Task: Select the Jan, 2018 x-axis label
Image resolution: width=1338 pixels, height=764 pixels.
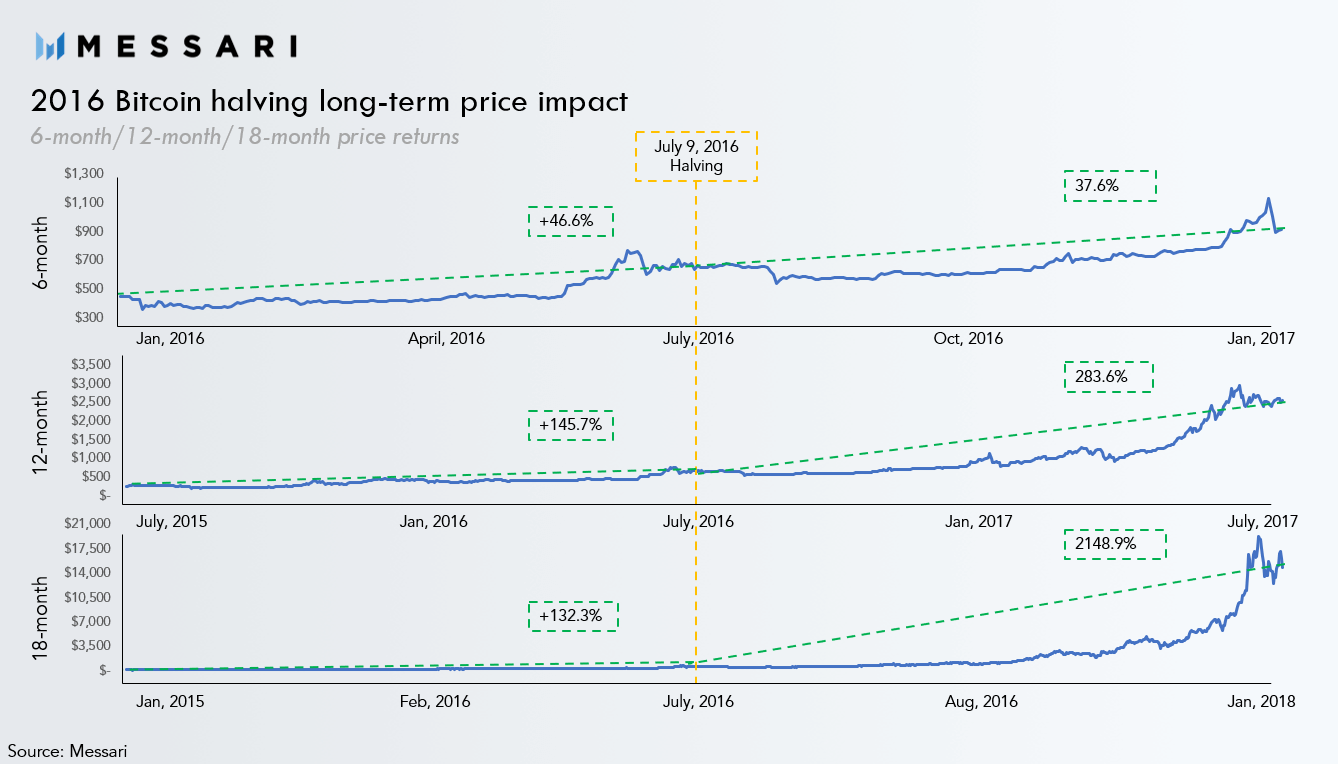Action: click(x=1261, y=701)
